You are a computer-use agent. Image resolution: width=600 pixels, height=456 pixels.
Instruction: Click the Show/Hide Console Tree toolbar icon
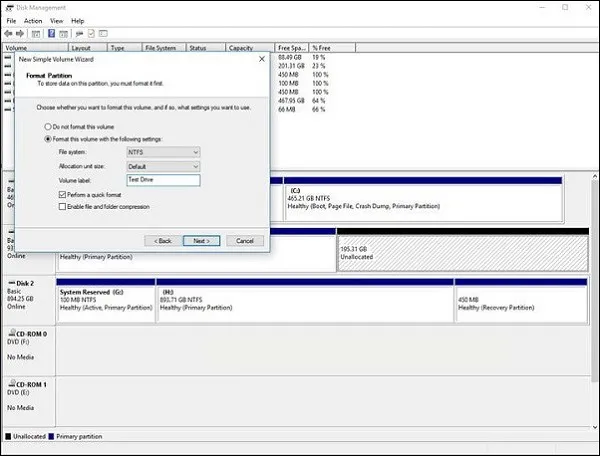(x=36, y=34)
